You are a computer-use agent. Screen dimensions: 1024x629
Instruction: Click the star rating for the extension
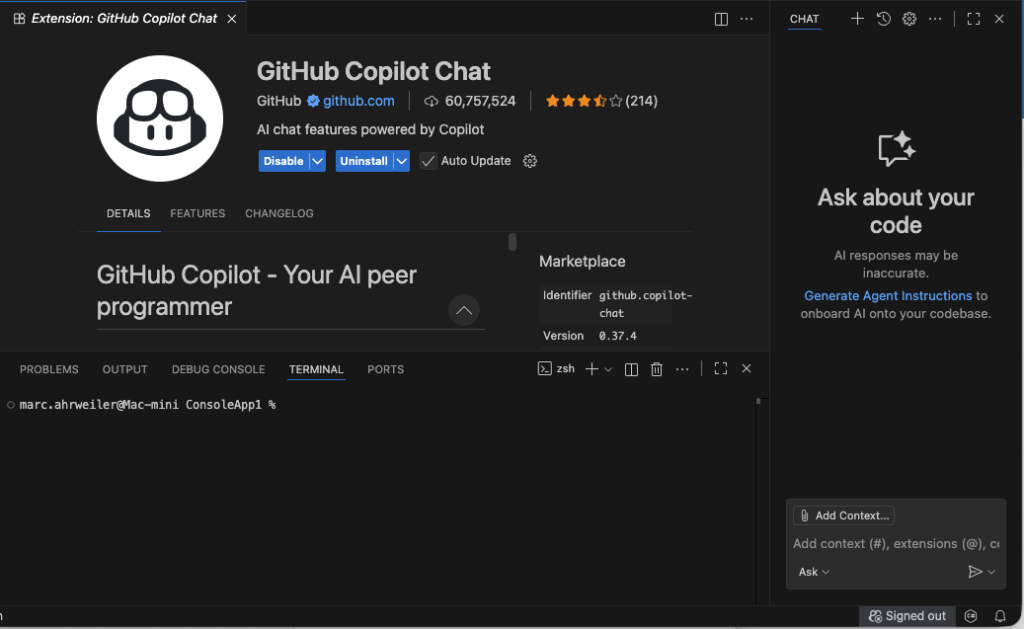583,101
